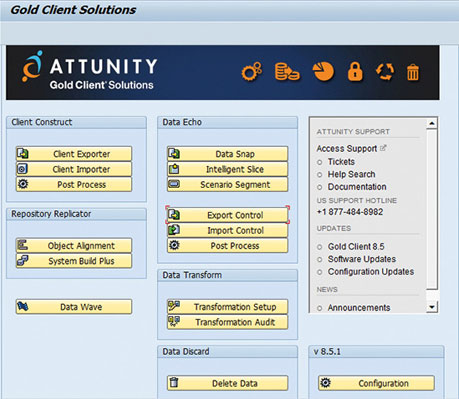The width and height of the screenshot is (459, 399).
Task: Run Post Process under Client Construct
Action: point(74,184)
